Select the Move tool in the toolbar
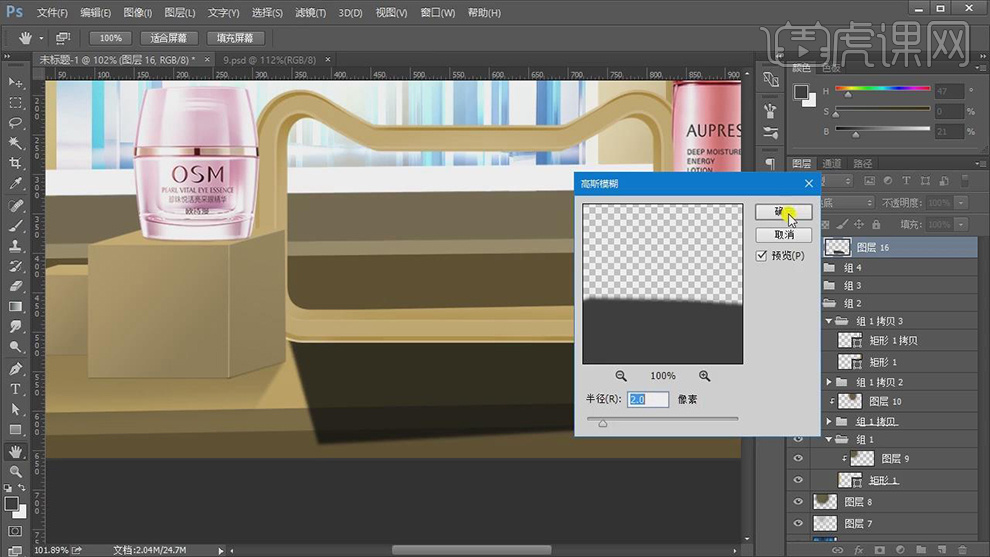The height and width of the screenshot is (557, 990). coord(15,82)
